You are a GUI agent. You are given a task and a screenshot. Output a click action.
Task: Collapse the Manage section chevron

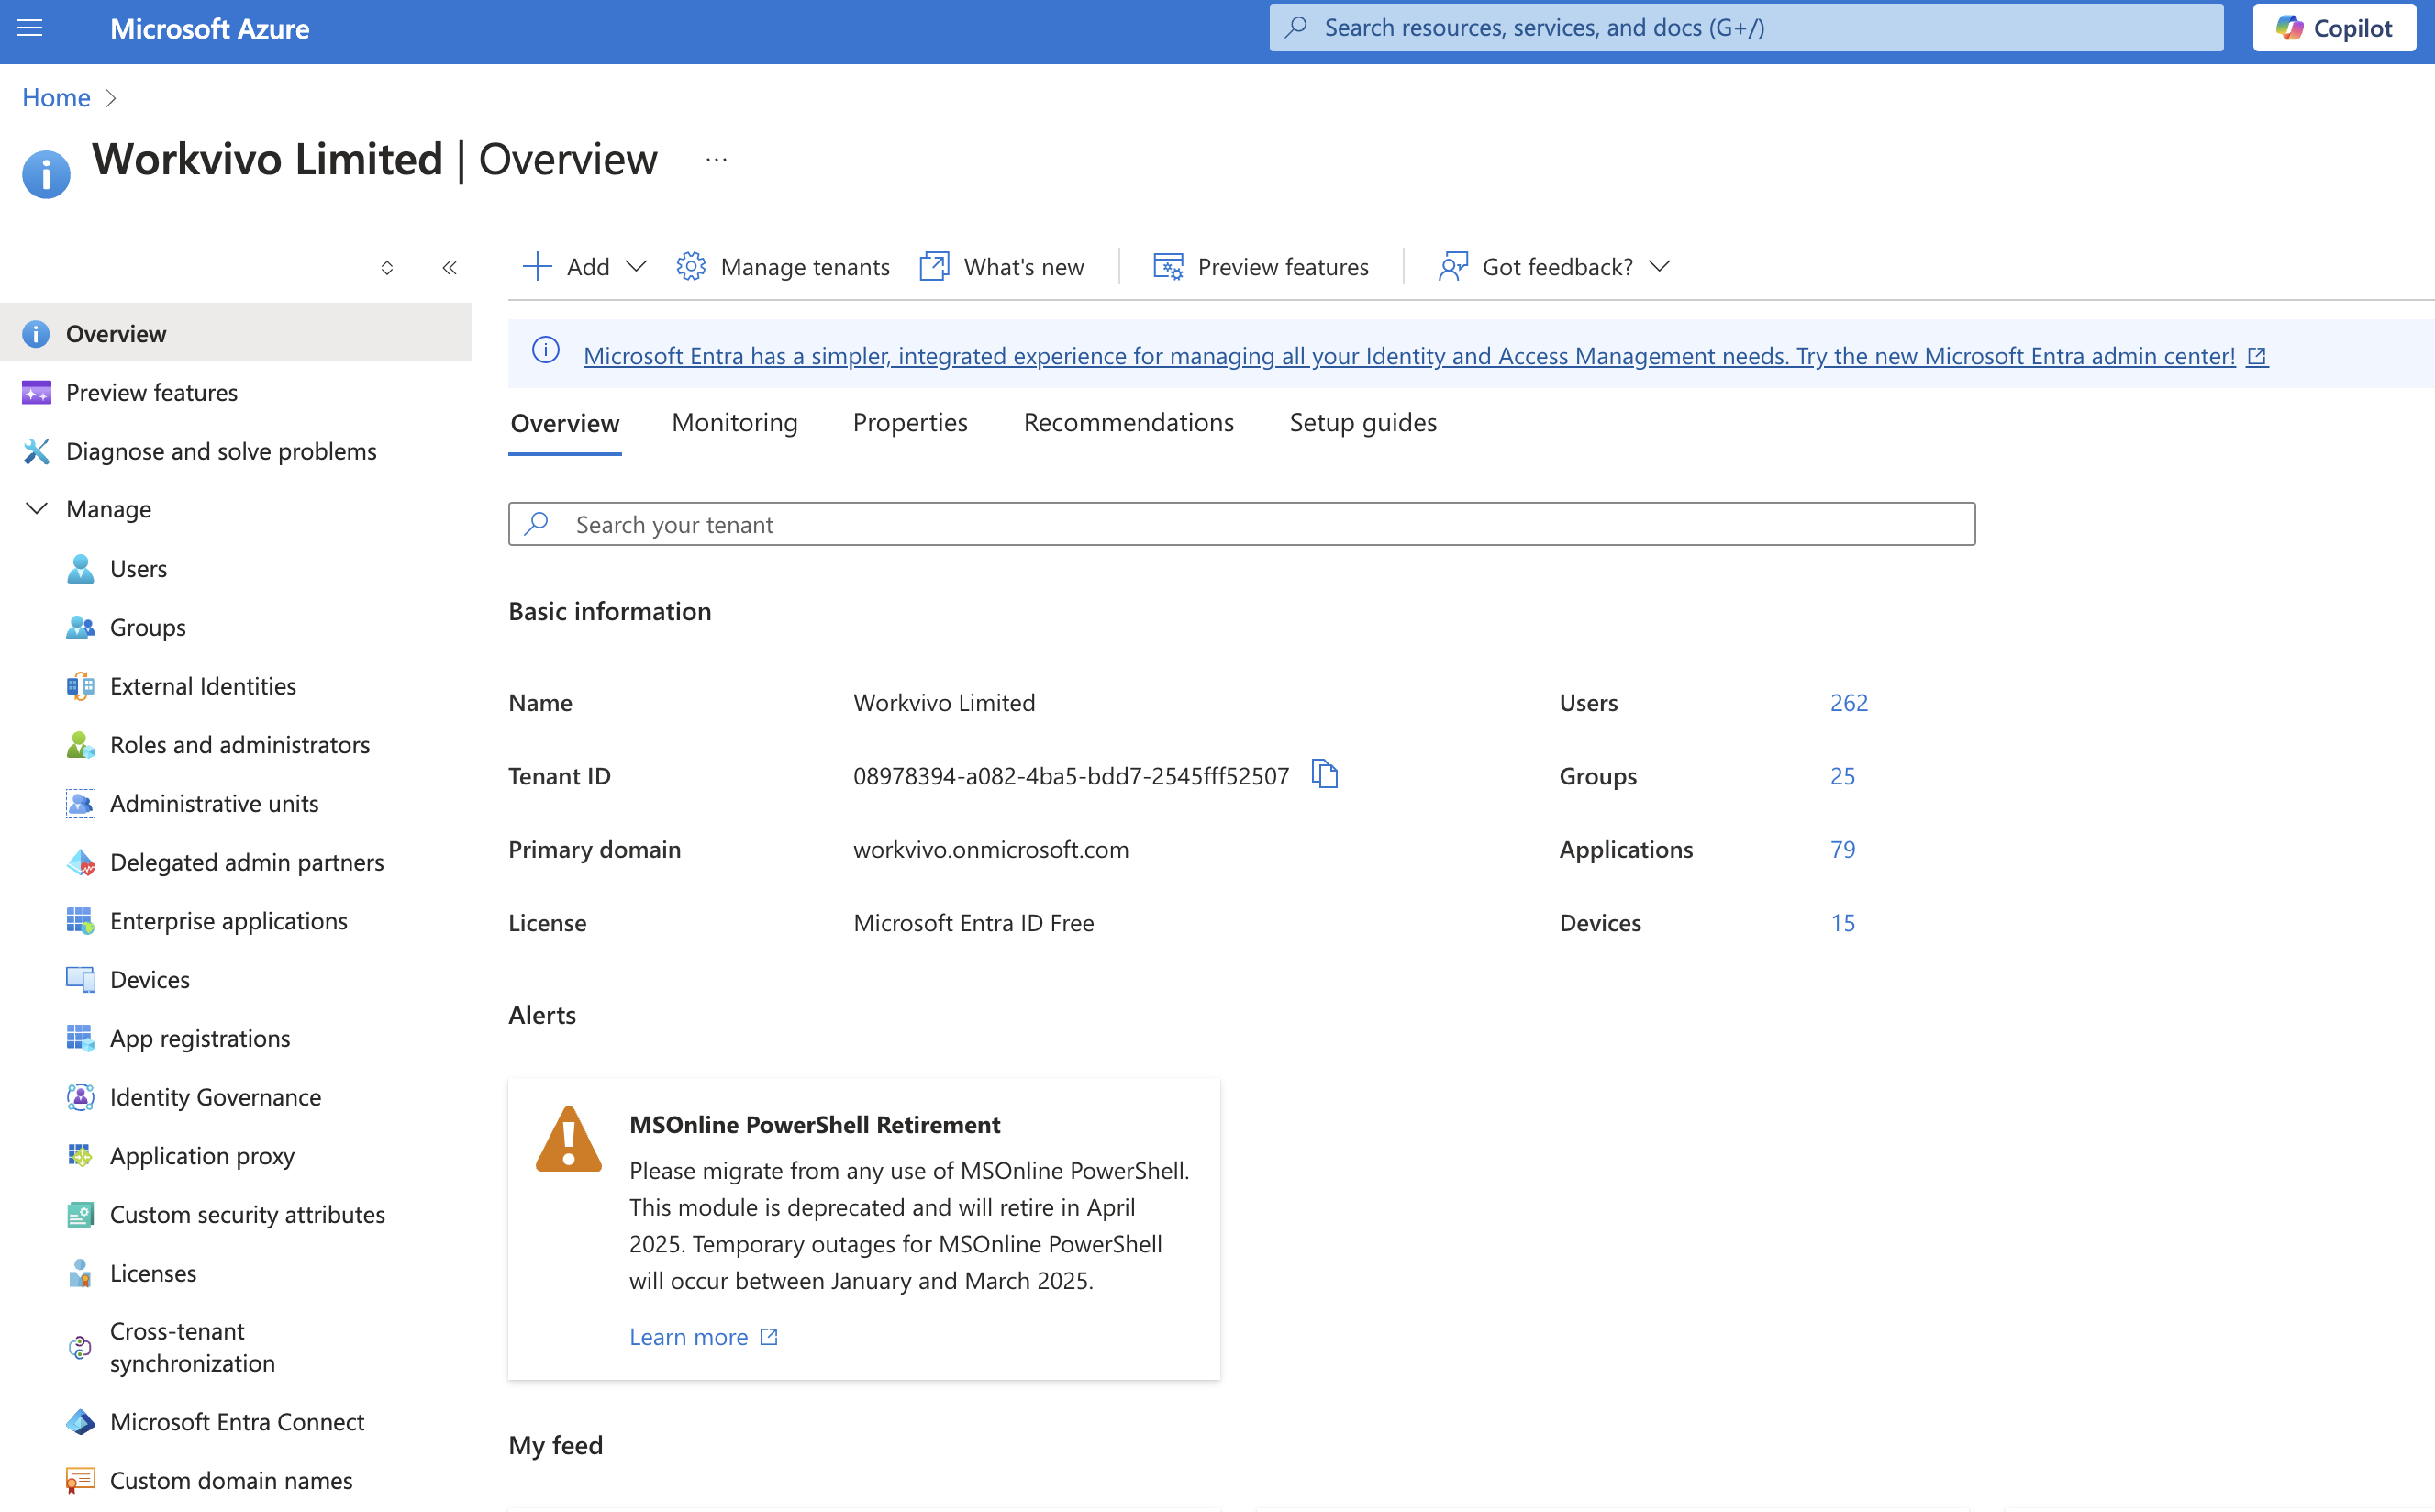click(x=36, y=509)
